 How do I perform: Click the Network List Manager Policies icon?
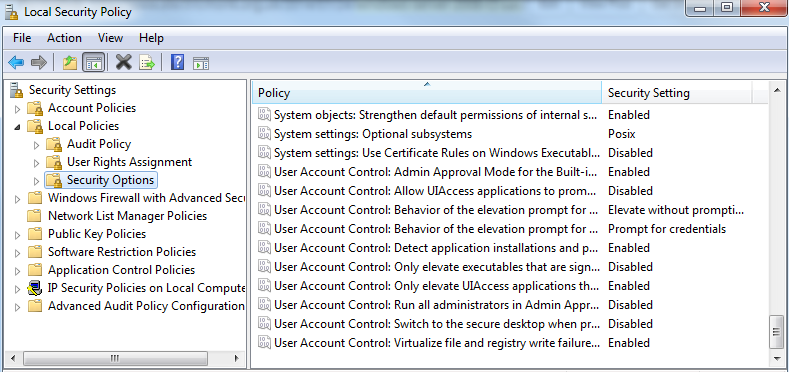point(35,216)
